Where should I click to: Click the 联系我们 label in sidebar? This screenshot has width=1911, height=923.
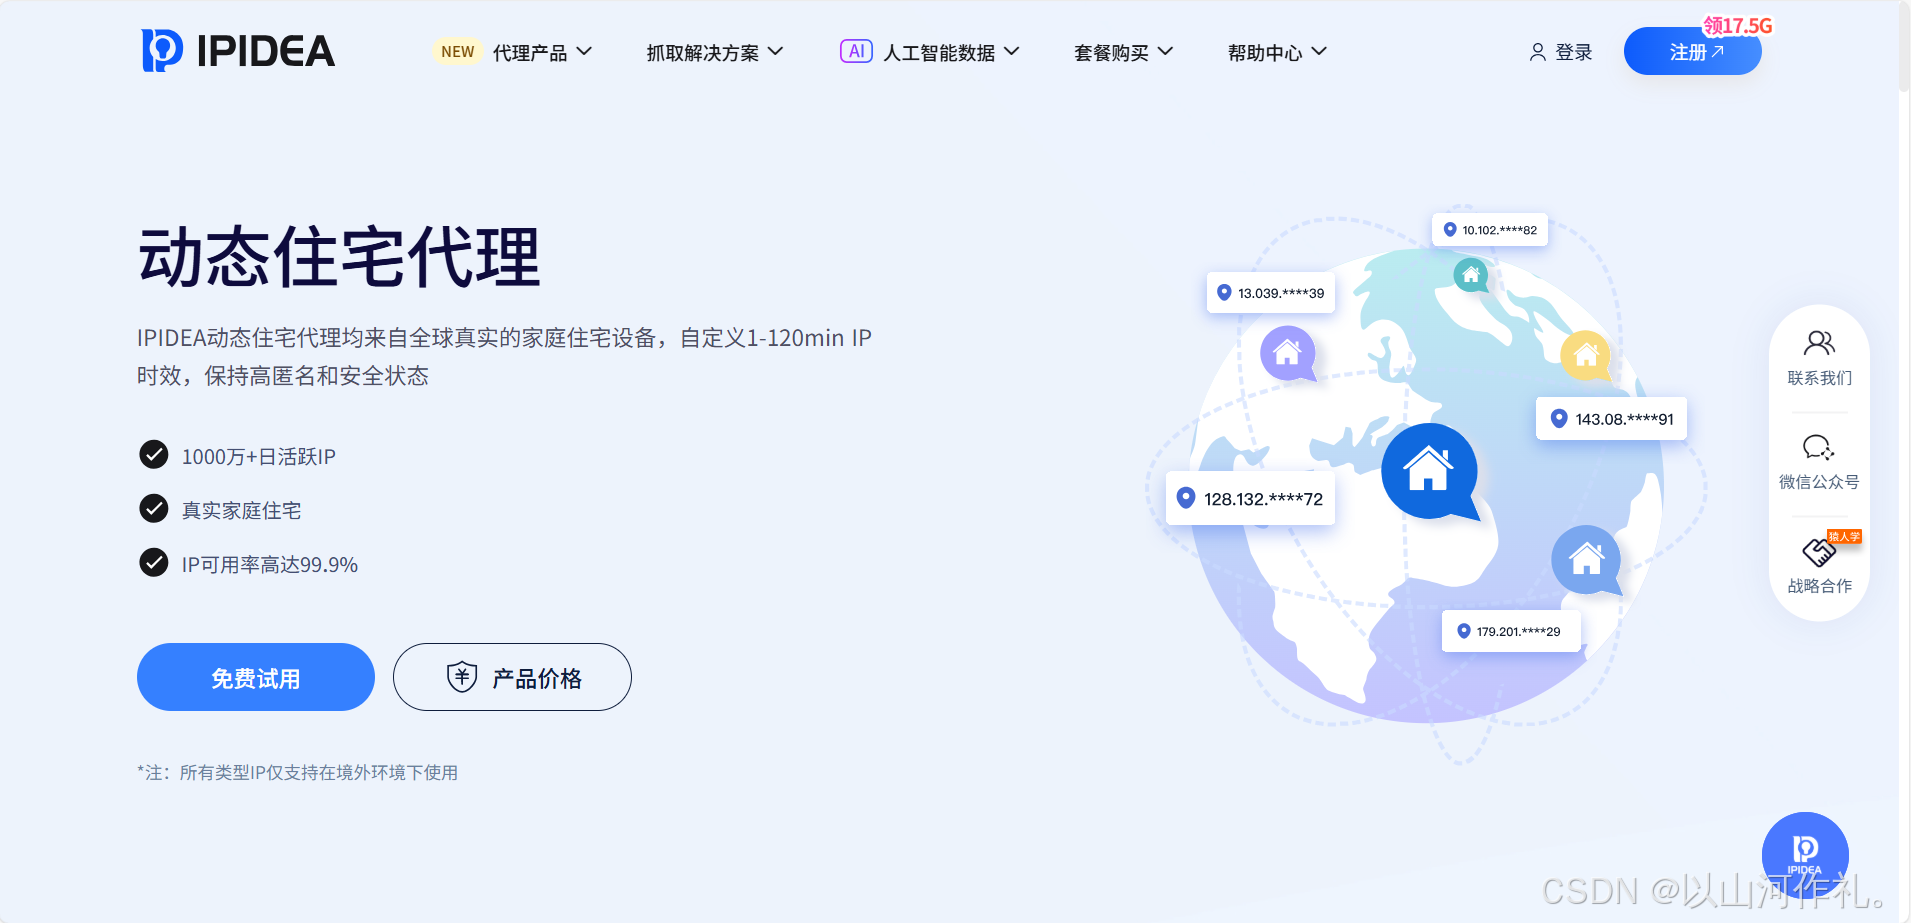pos(1819,378)
